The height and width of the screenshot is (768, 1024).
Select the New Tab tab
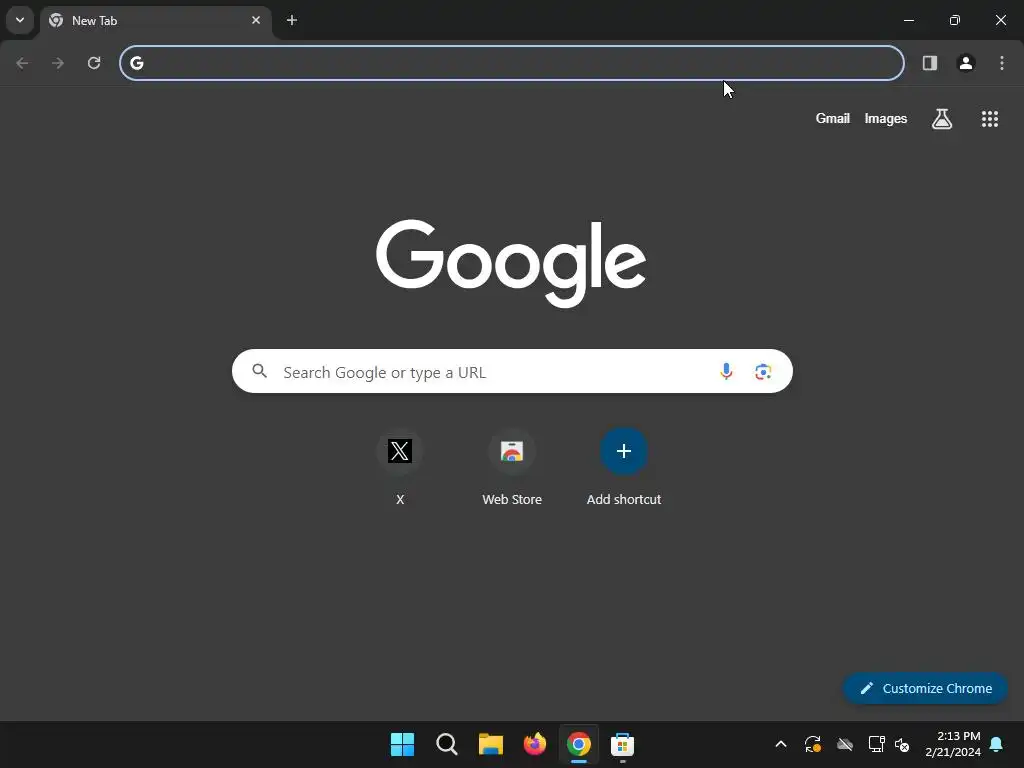pos(157,21)
